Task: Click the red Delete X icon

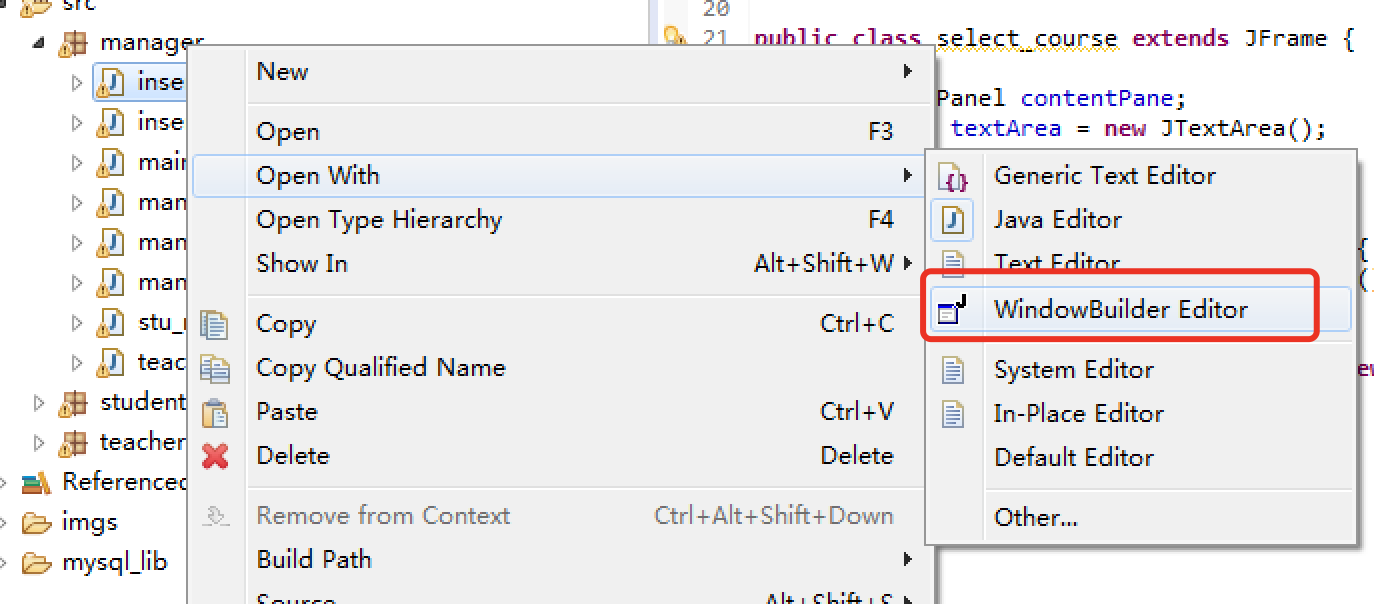Action: click(x=215, y=456)
